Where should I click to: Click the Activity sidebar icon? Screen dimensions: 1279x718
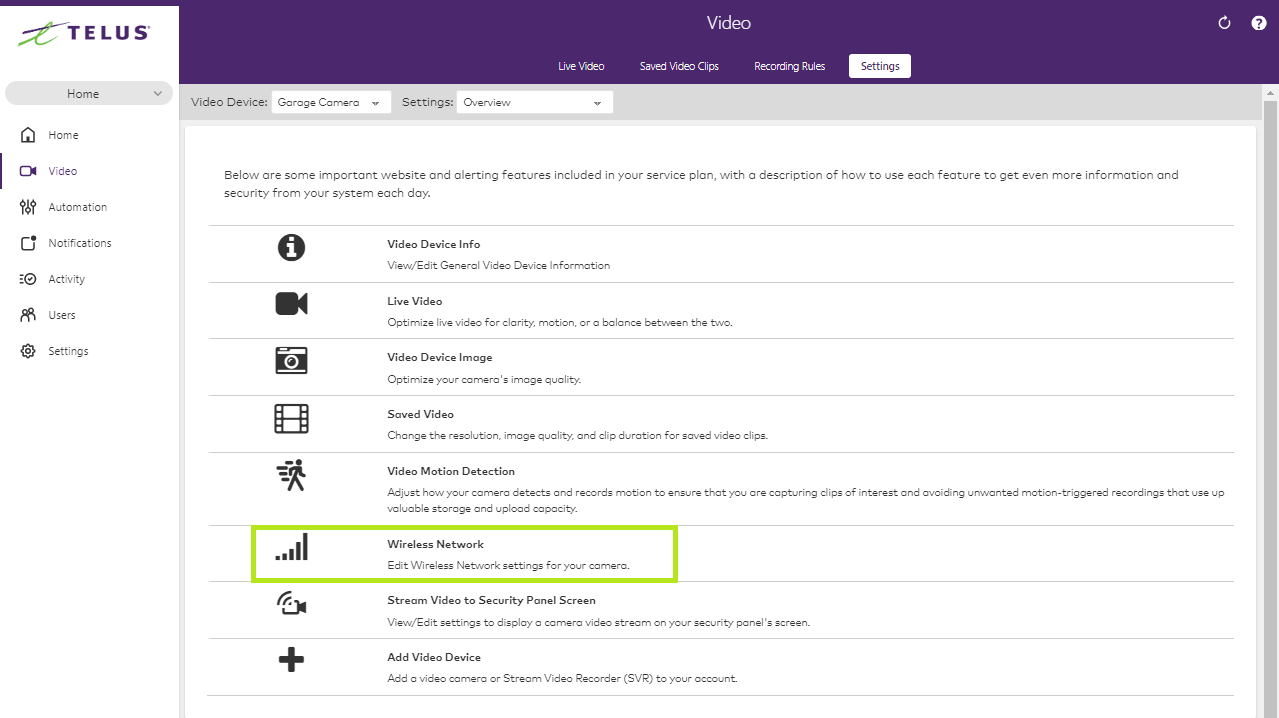28,279
